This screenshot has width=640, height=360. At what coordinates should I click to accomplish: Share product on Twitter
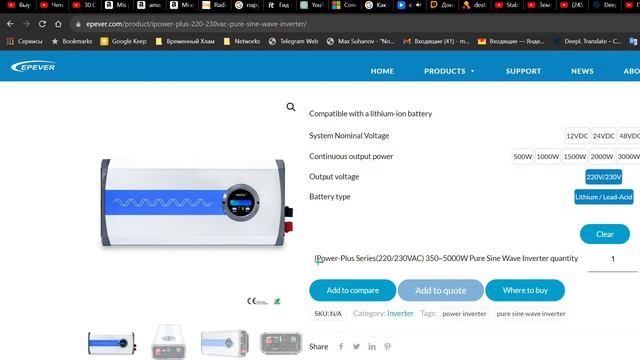pos(356,347)
